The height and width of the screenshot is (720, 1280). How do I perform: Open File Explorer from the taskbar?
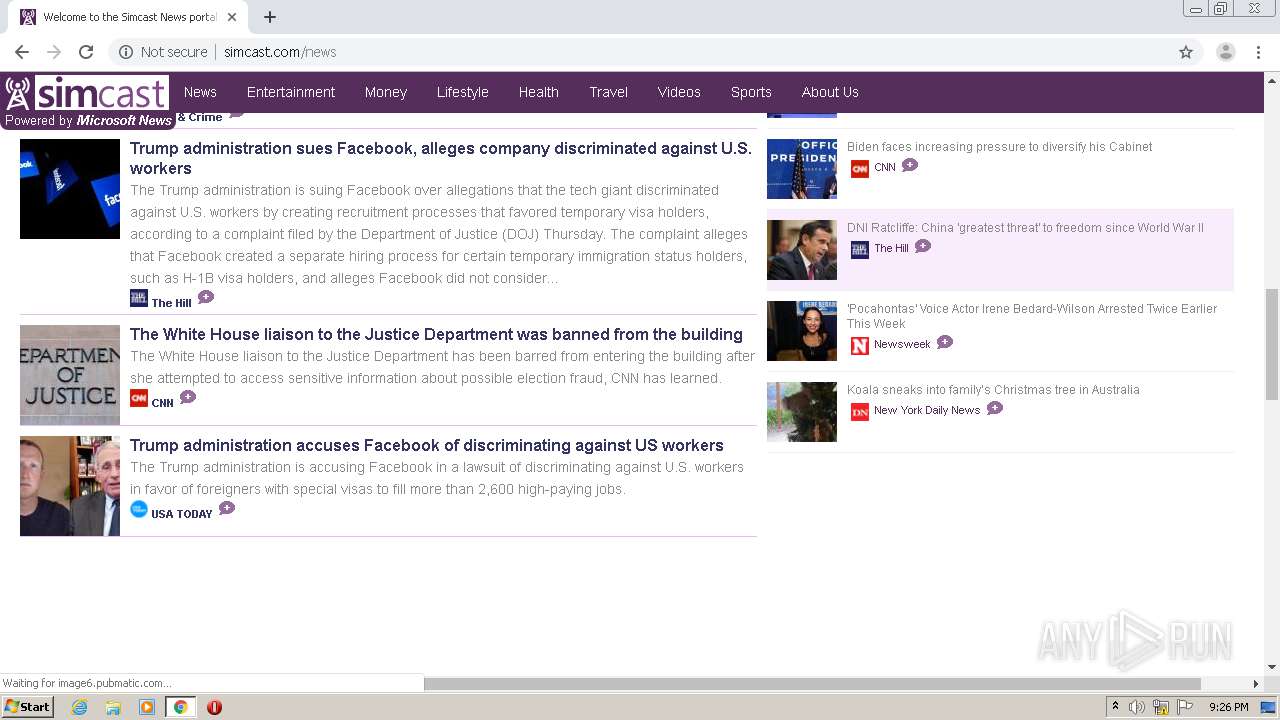tap(113, 707)
